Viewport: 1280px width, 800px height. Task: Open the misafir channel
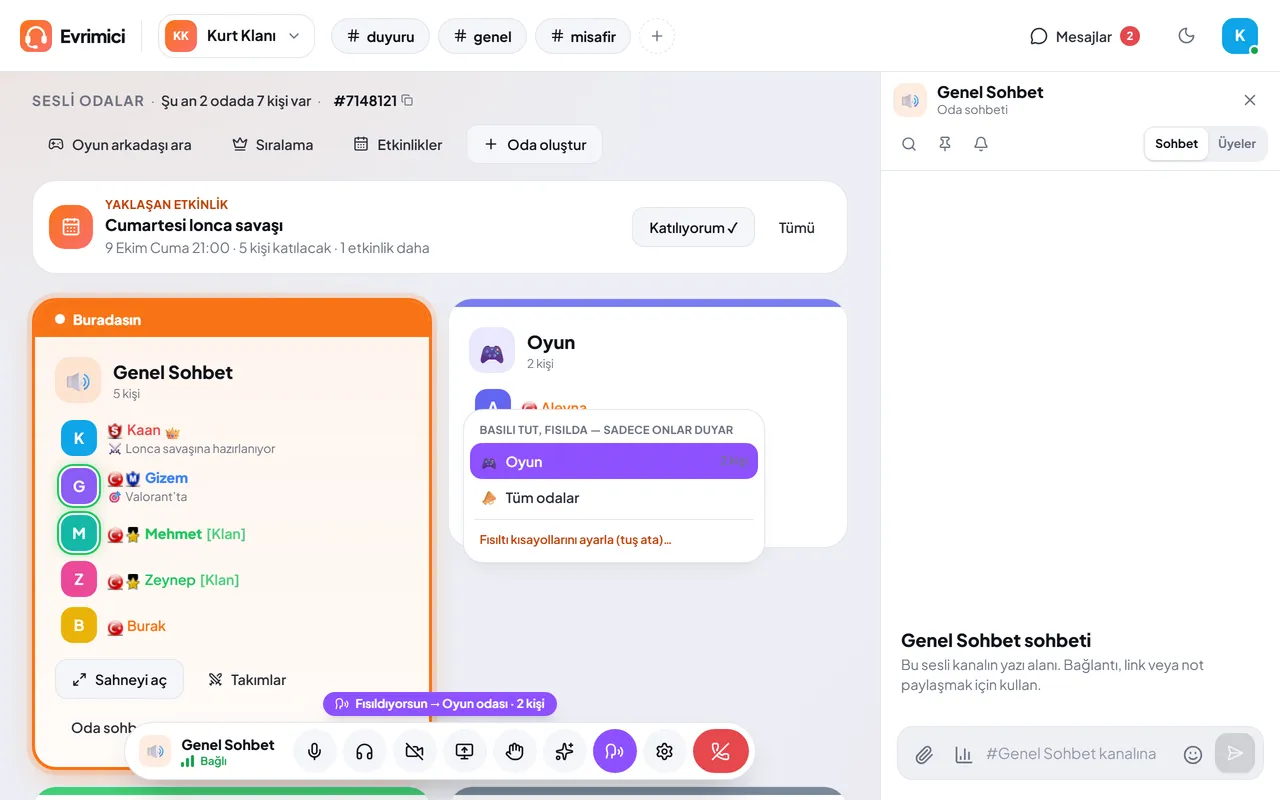[584, 36]
